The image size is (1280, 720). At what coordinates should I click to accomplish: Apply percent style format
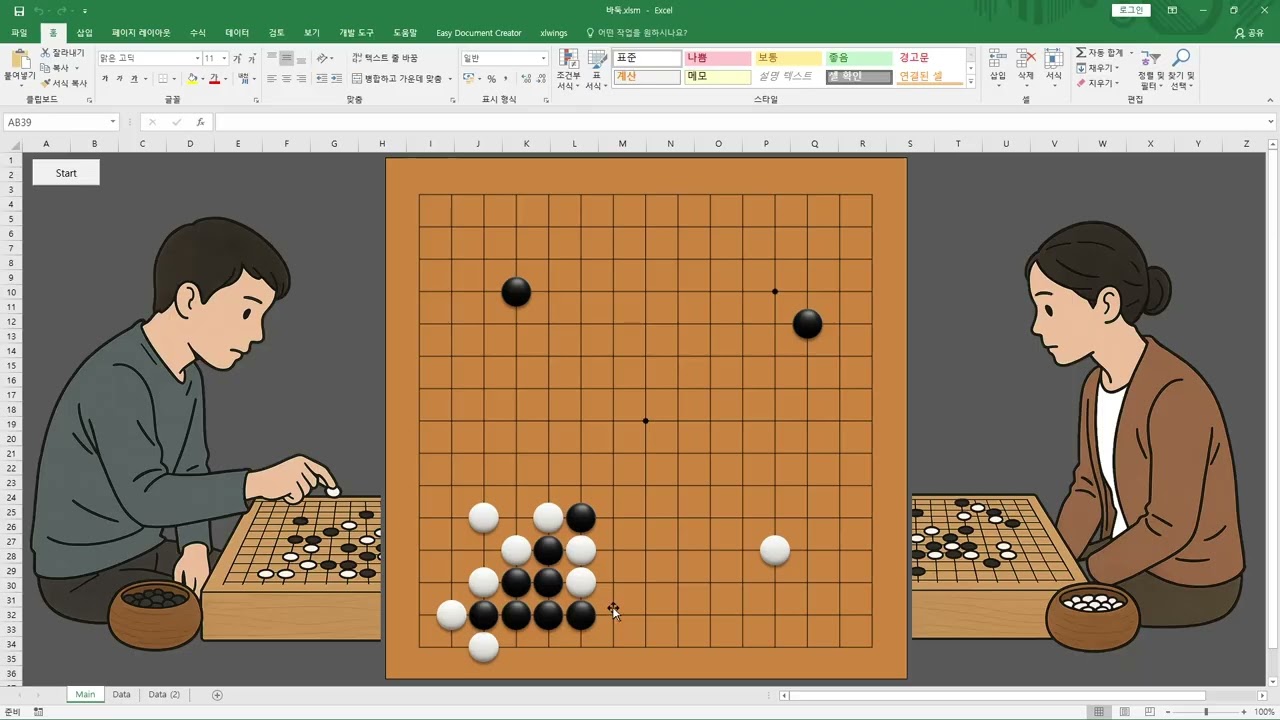[491, 79]
